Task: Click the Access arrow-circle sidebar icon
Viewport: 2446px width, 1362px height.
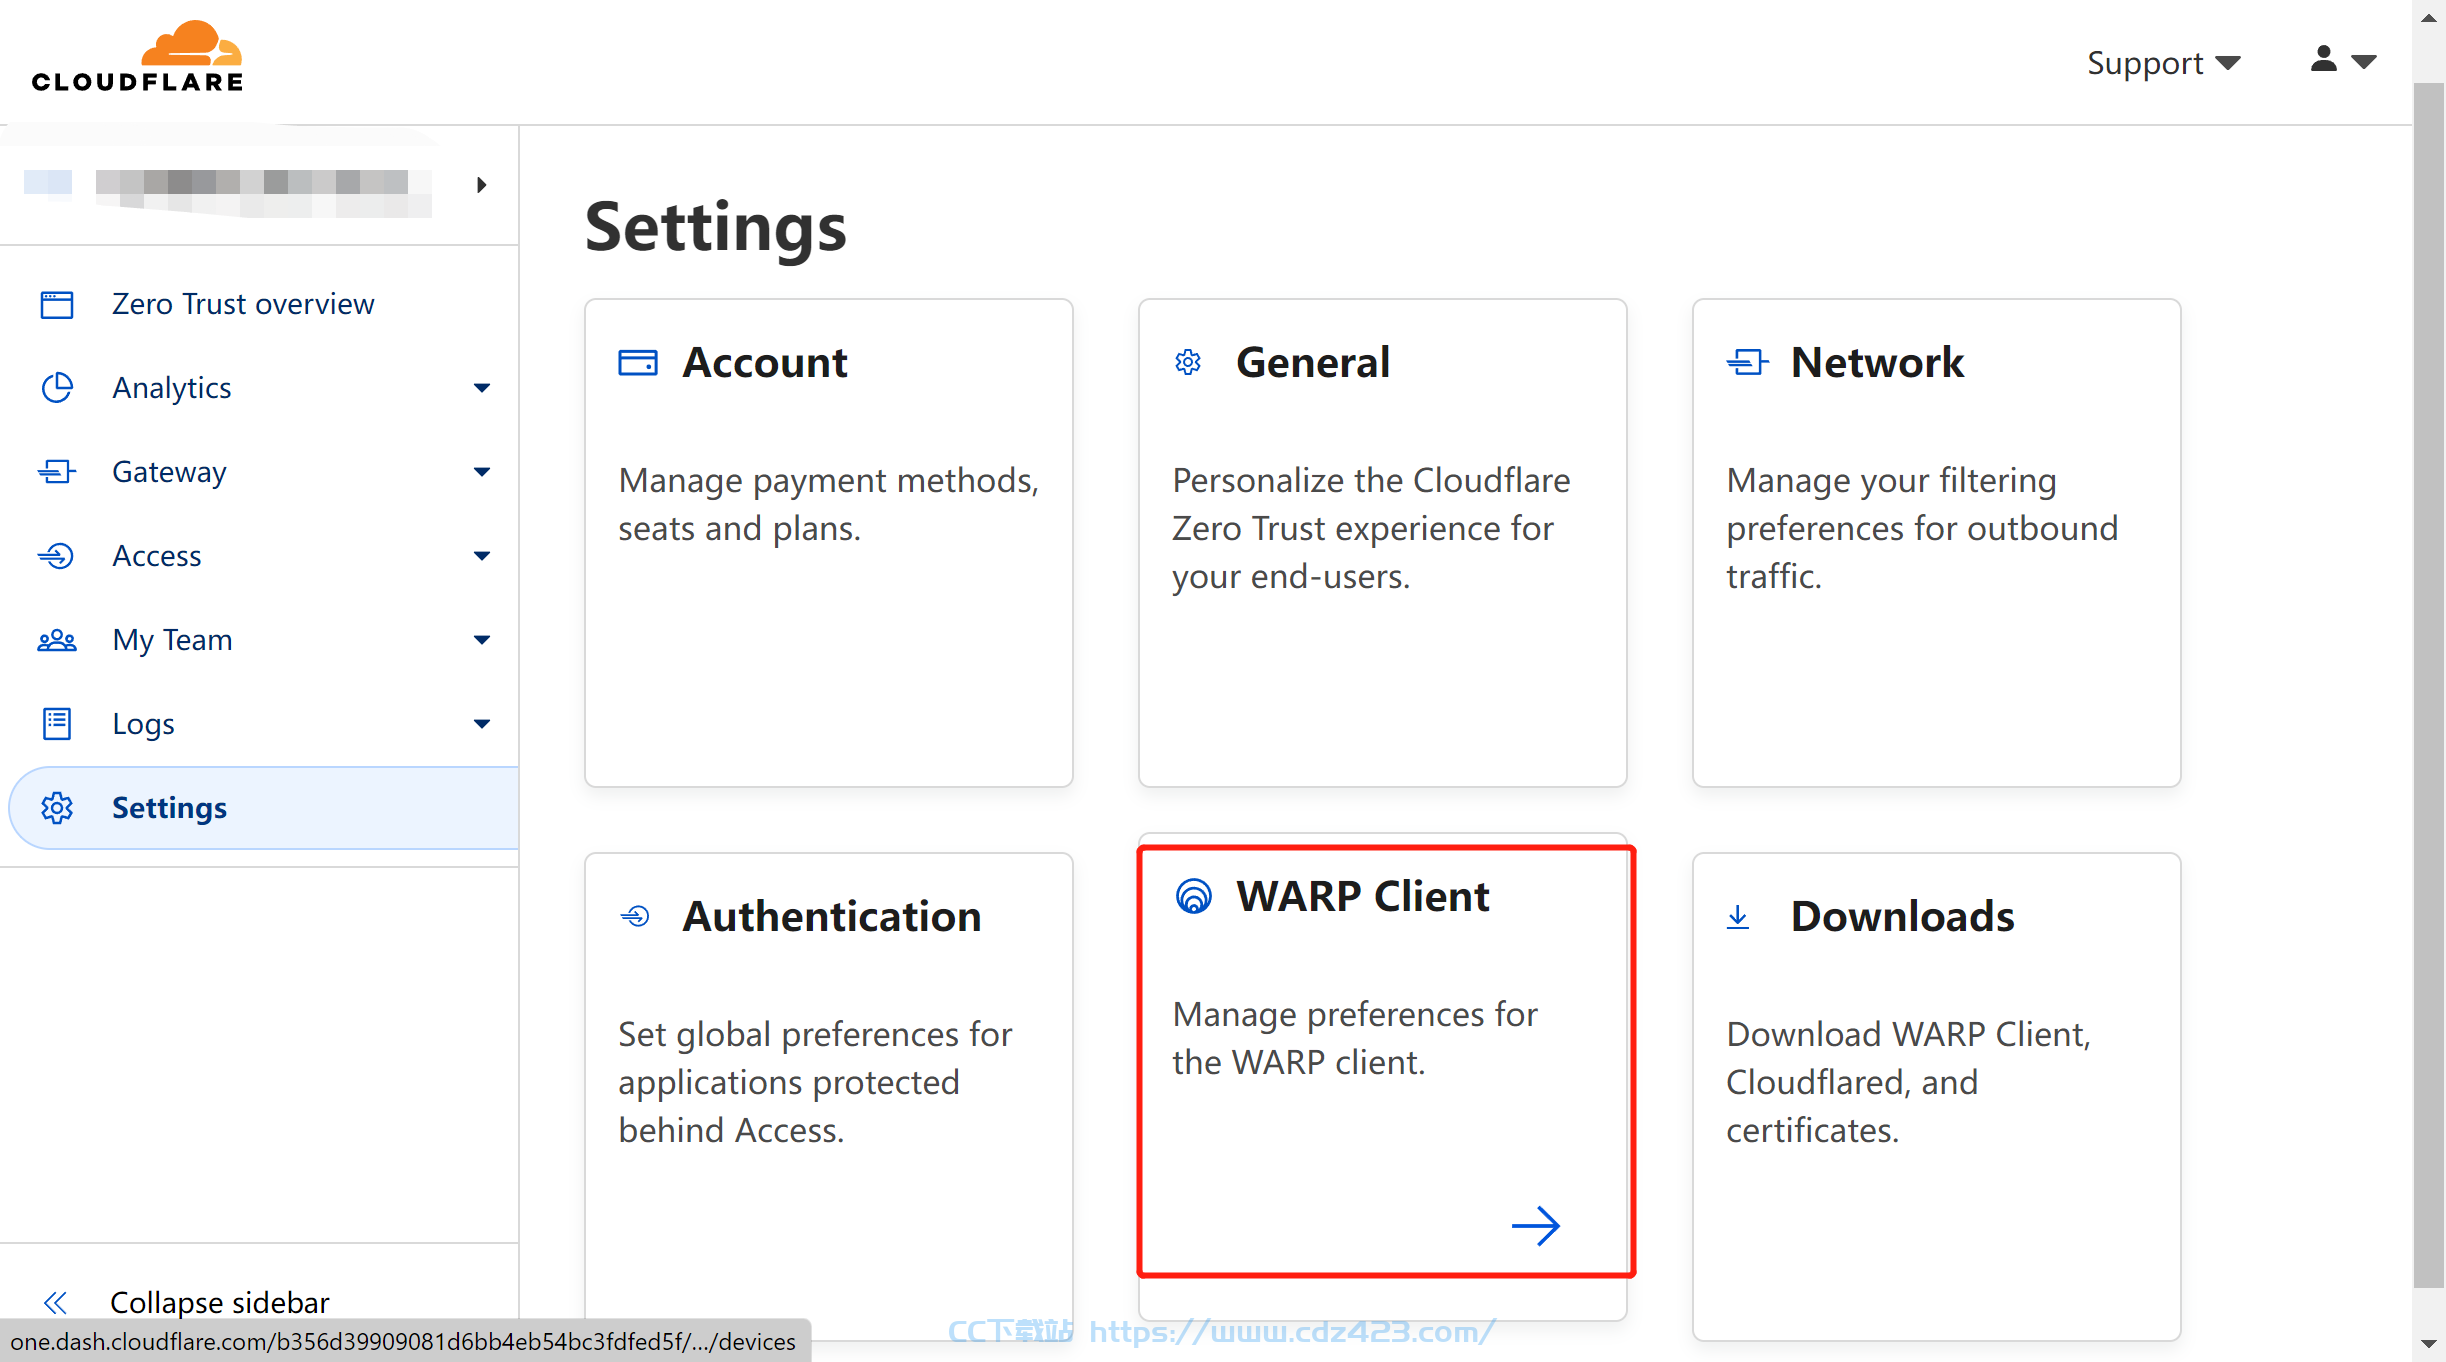Action: pos(57,556)
